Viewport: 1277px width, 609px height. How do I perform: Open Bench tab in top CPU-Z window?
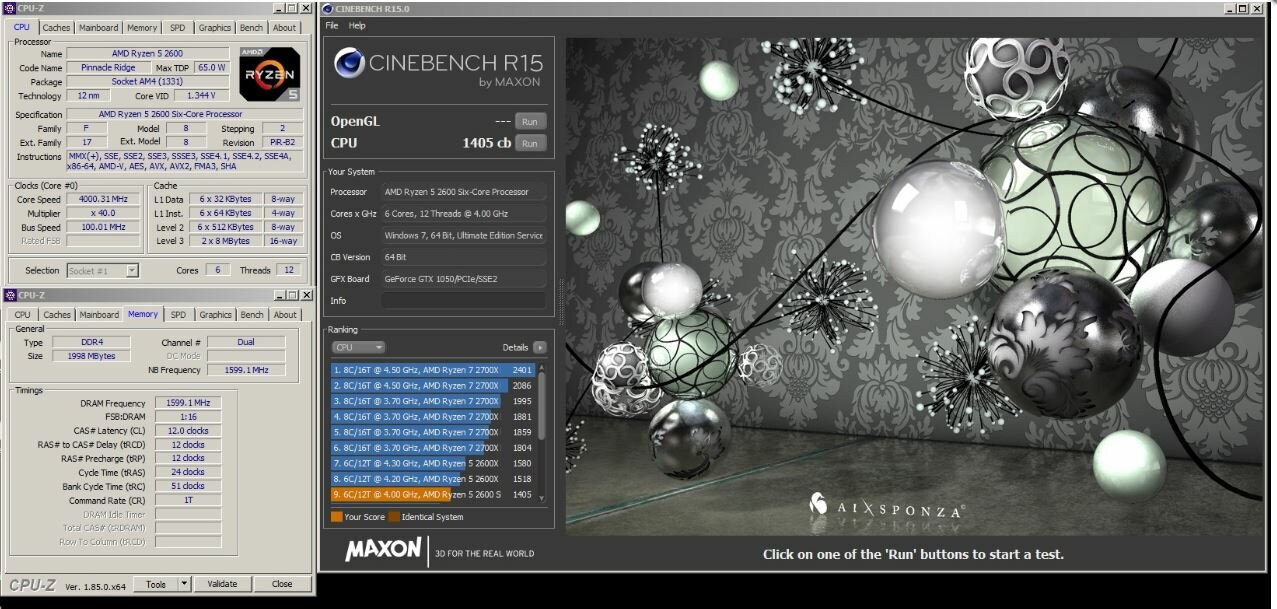252,28
